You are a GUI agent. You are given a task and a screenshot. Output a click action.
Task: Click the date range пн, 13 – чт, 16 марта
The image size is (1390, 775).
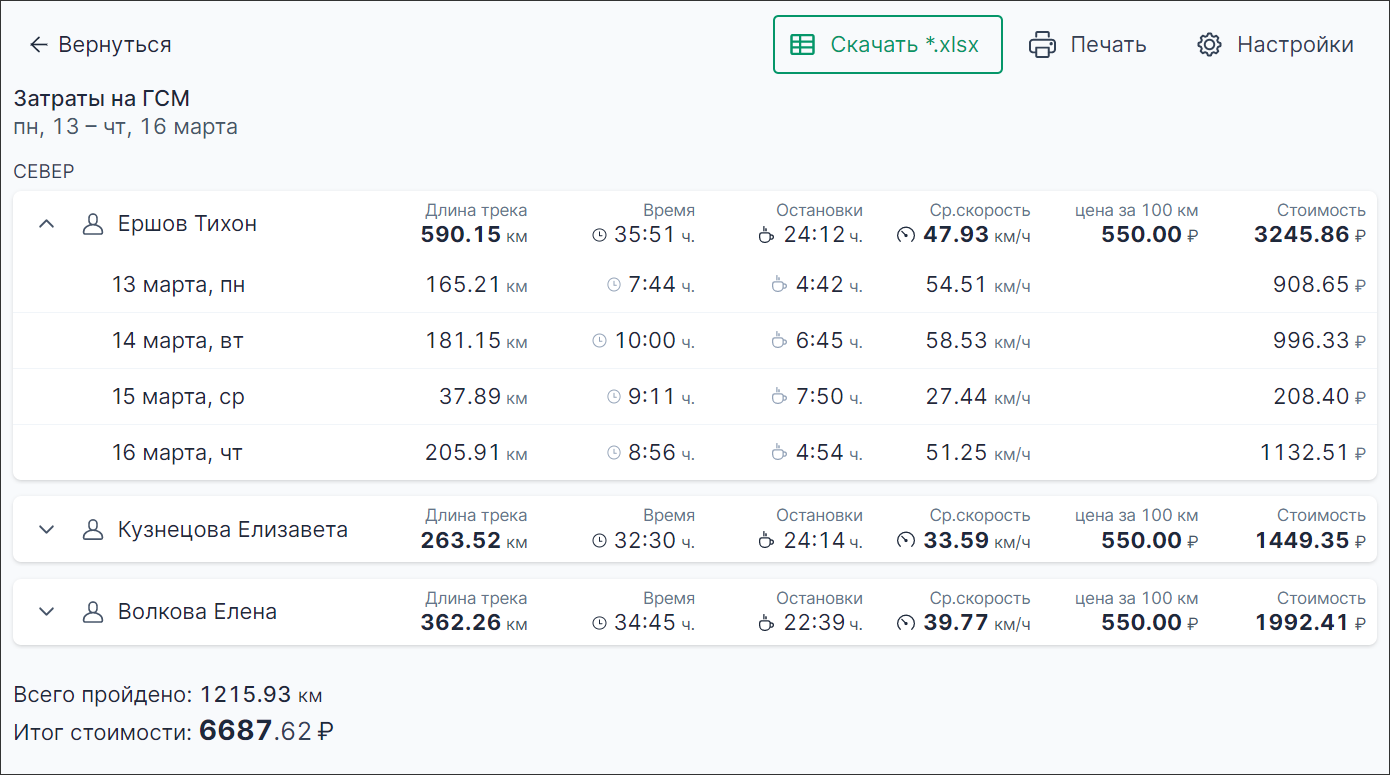(x=125, y=127)
